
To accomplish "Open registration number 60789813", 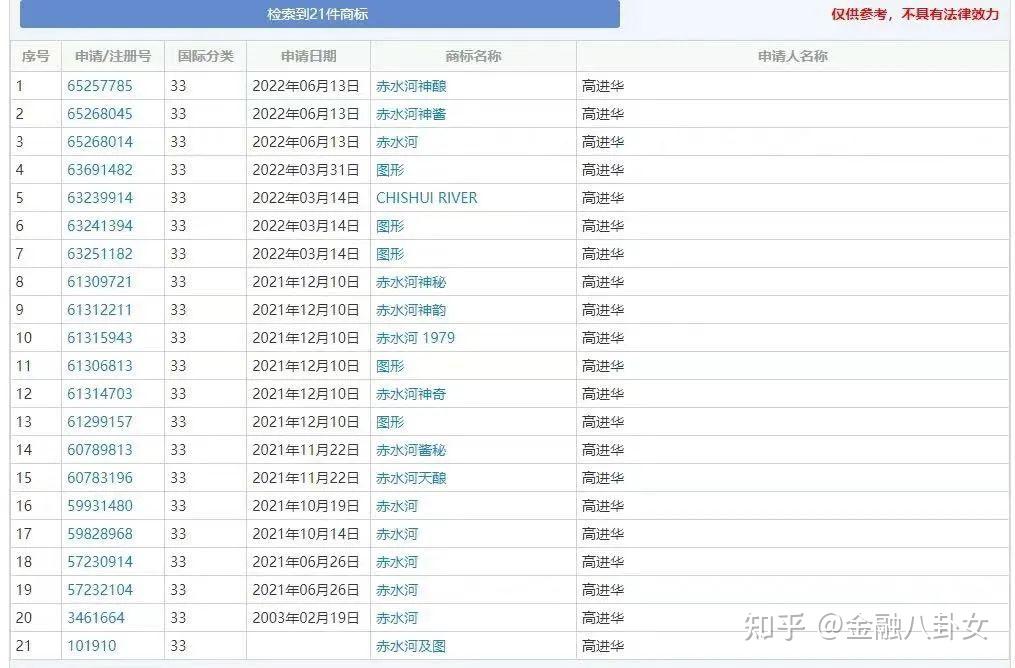I will click(x=100, y=450).
